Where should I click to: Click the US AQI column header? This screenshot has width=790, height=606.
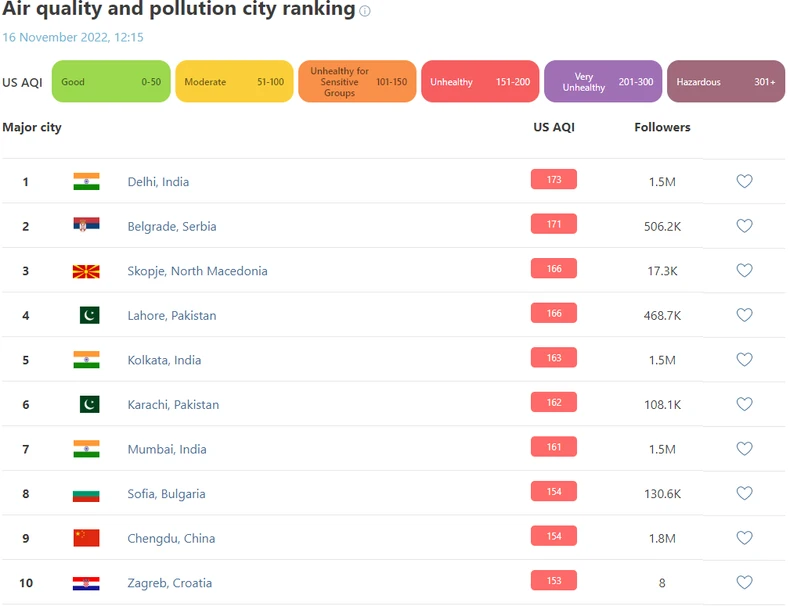point(554,127)
